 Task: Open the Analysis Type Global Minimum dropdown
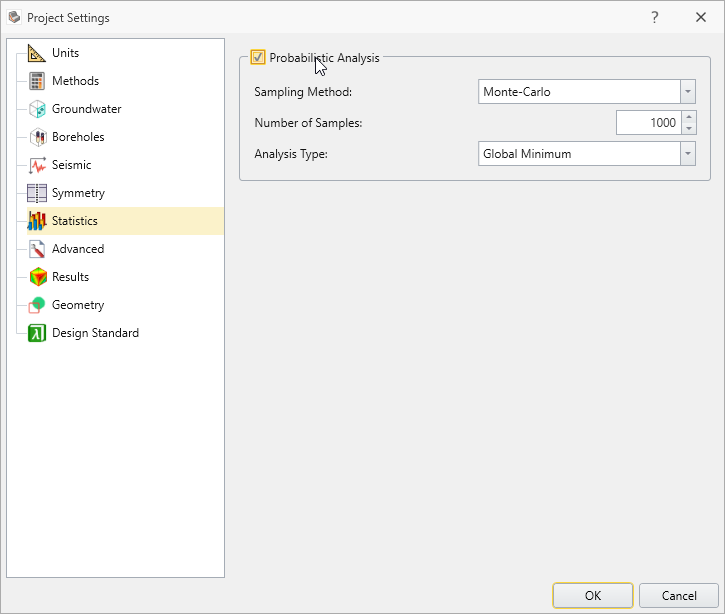587,154
